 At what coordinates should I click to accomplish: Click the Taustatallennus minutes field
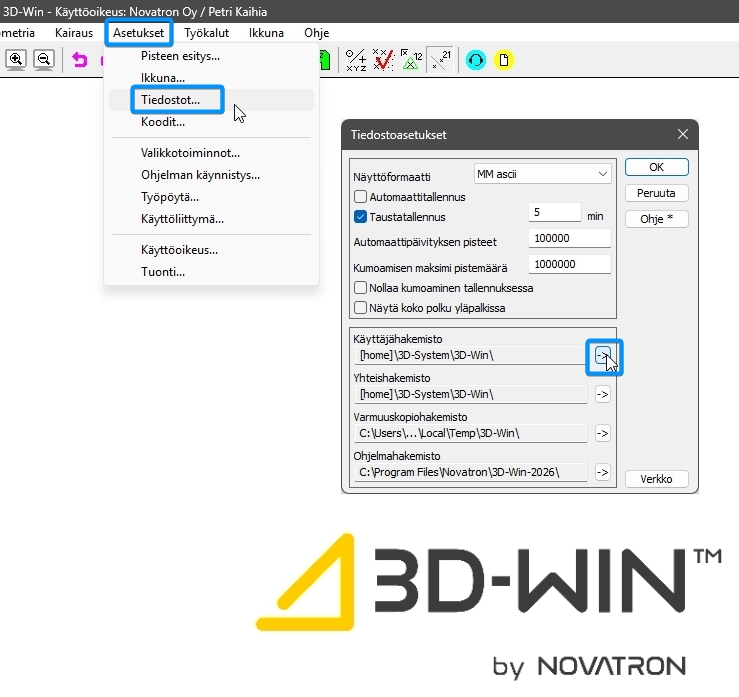555,213
